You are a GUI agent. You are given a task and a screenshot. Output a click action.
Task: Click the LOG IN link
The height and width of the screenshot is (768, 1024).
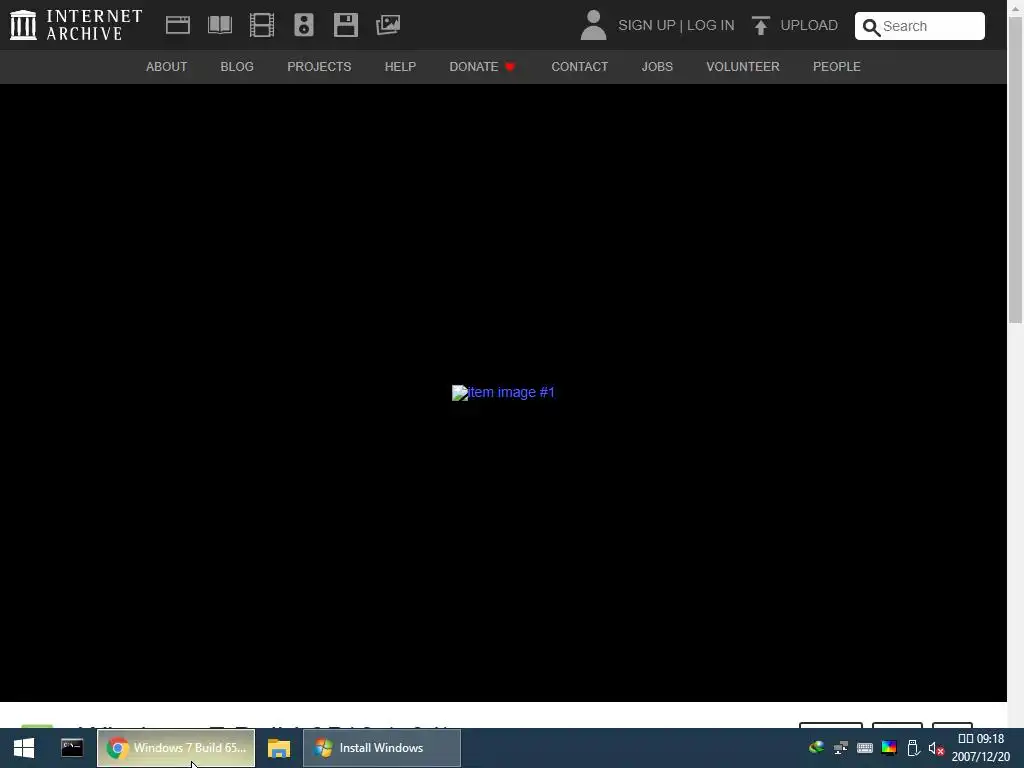point(711,25)
